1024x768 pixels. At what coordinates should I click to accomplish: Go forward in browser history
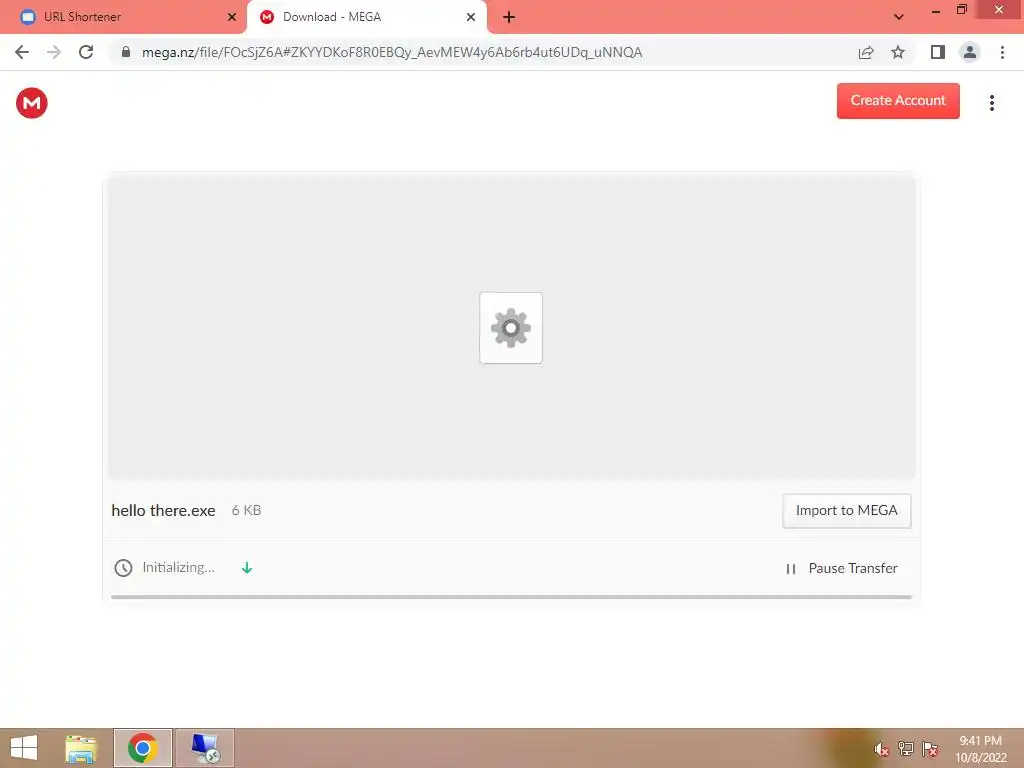point(54,52)
